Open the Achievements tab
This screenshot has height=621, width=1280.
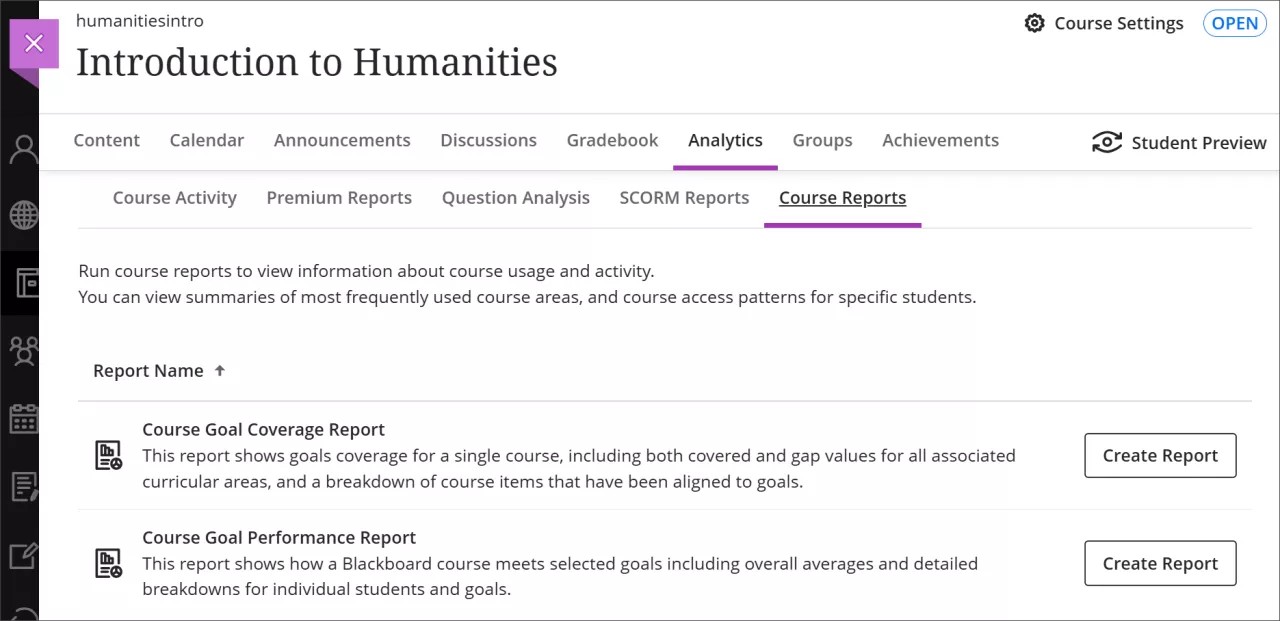point(940,140)
